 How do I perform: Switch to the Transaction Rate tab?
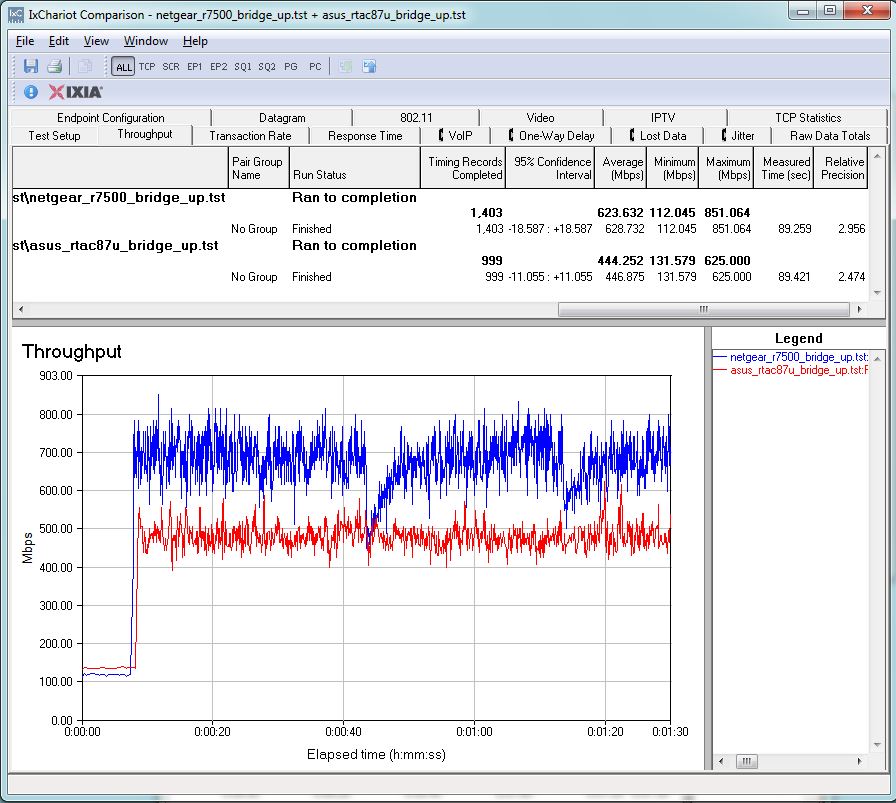pos(250,136)
